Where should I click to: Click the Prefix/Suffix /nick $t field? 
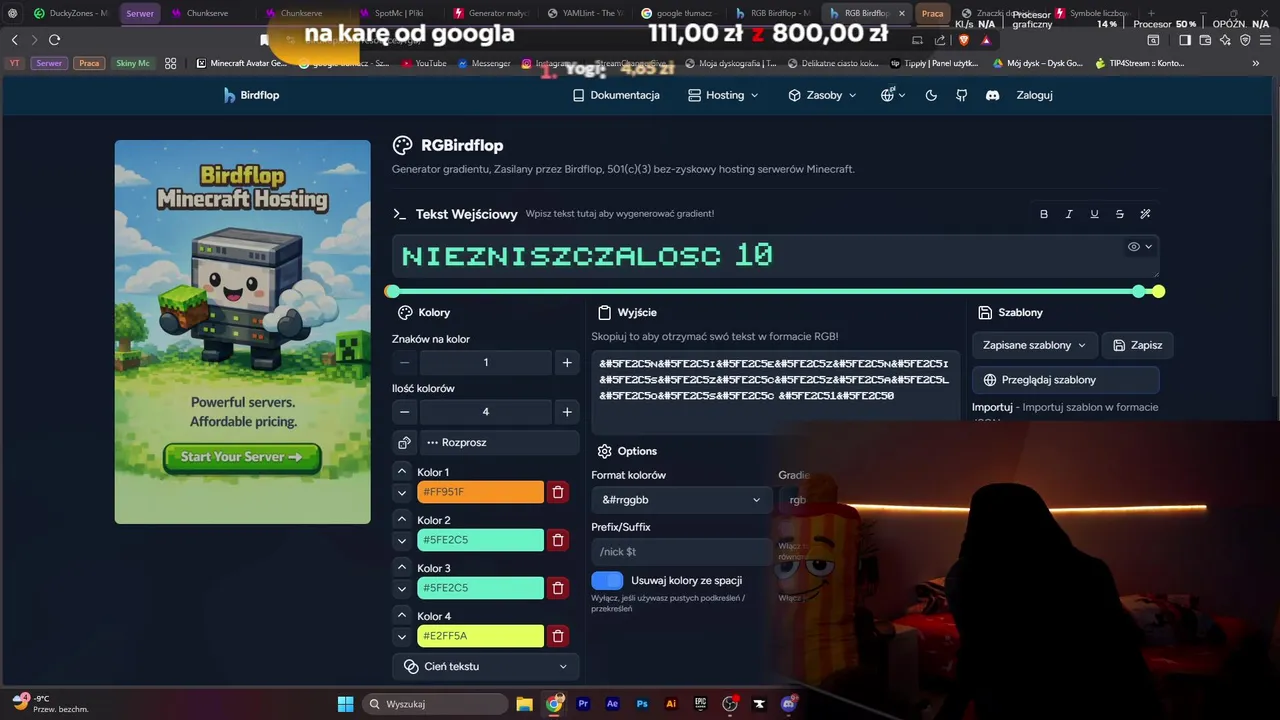pyautogui.click(x=681, y=551)
